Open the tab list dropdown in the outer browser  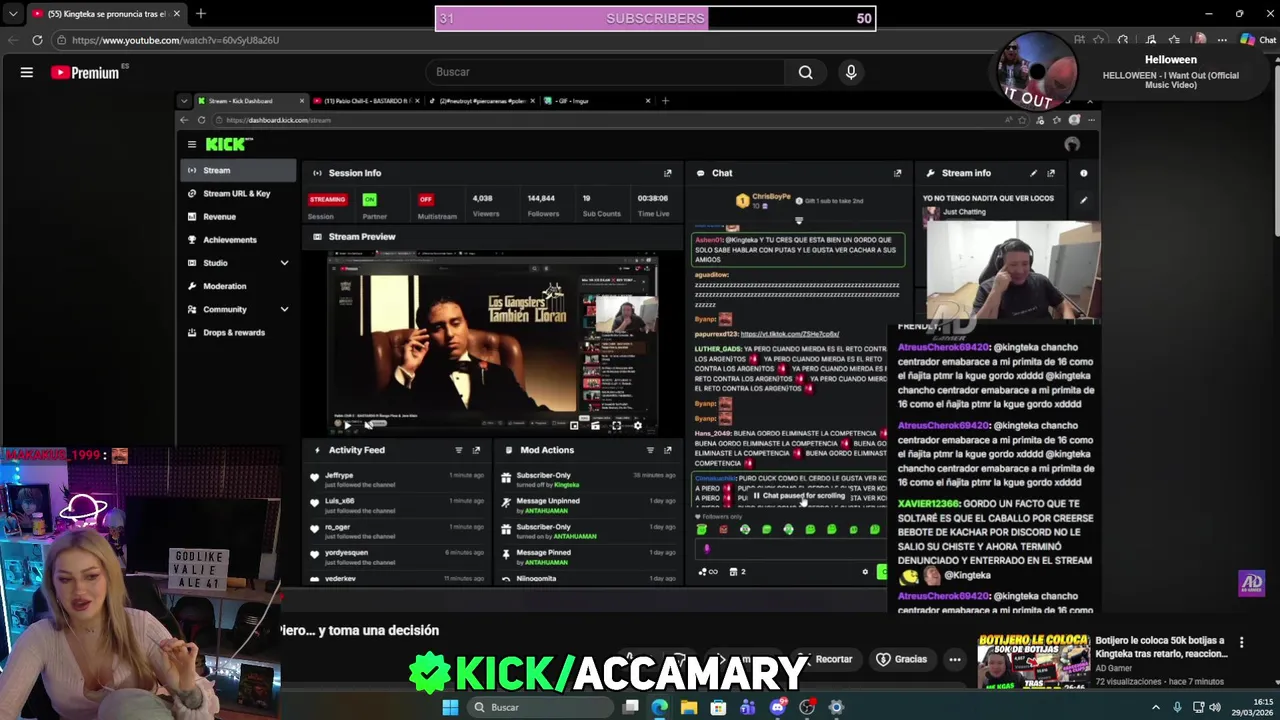(x=13, y=14)
